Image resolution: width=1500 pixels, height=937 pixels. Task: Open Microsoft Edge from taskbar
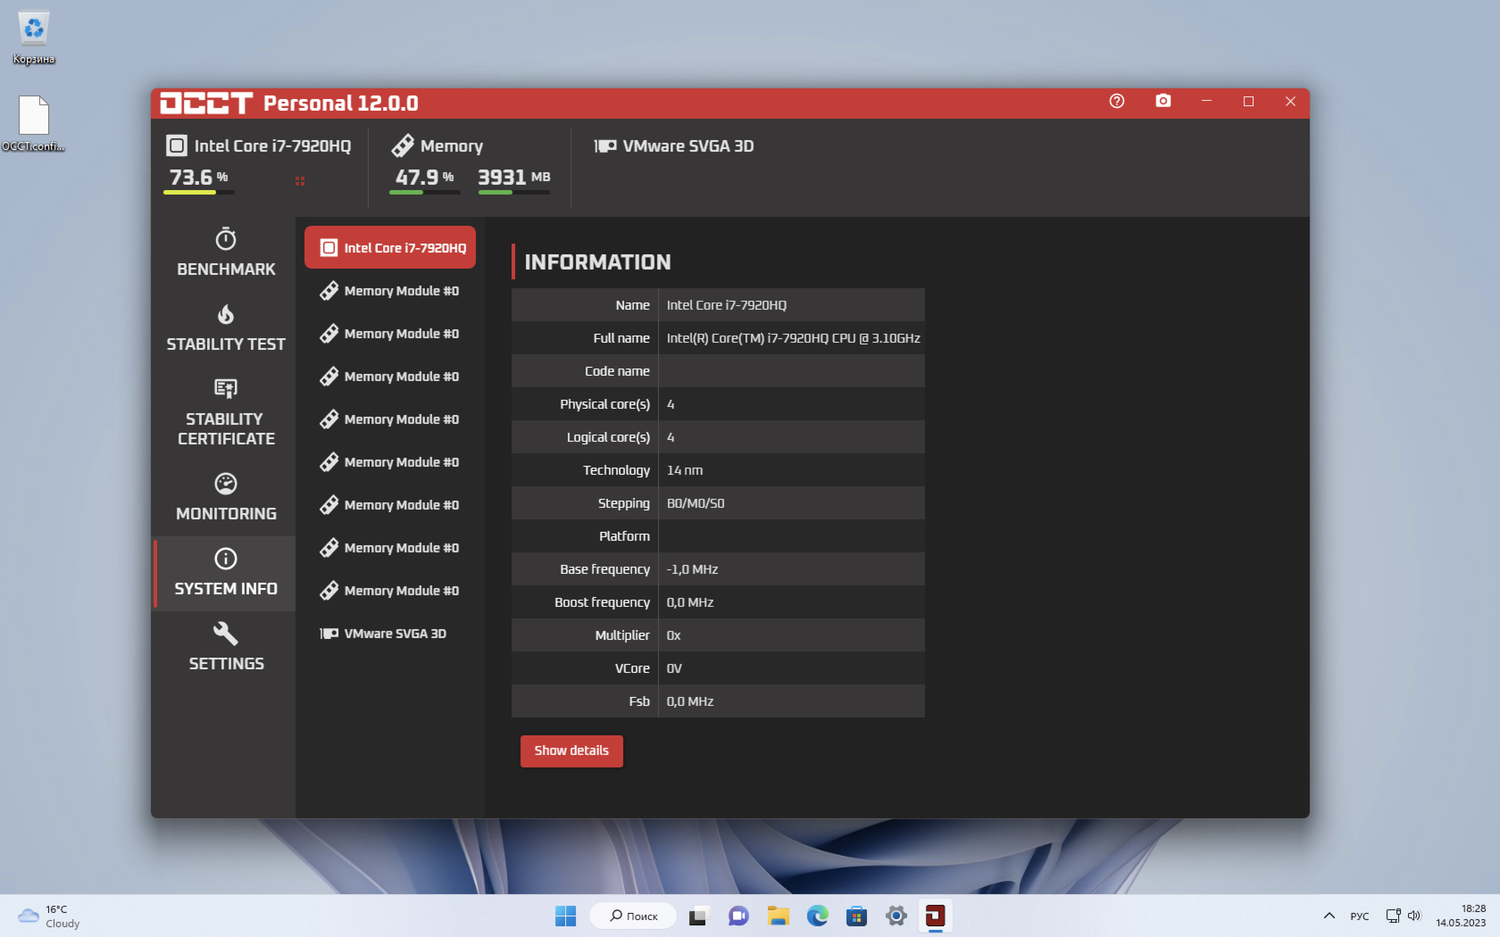pos(817,916)
